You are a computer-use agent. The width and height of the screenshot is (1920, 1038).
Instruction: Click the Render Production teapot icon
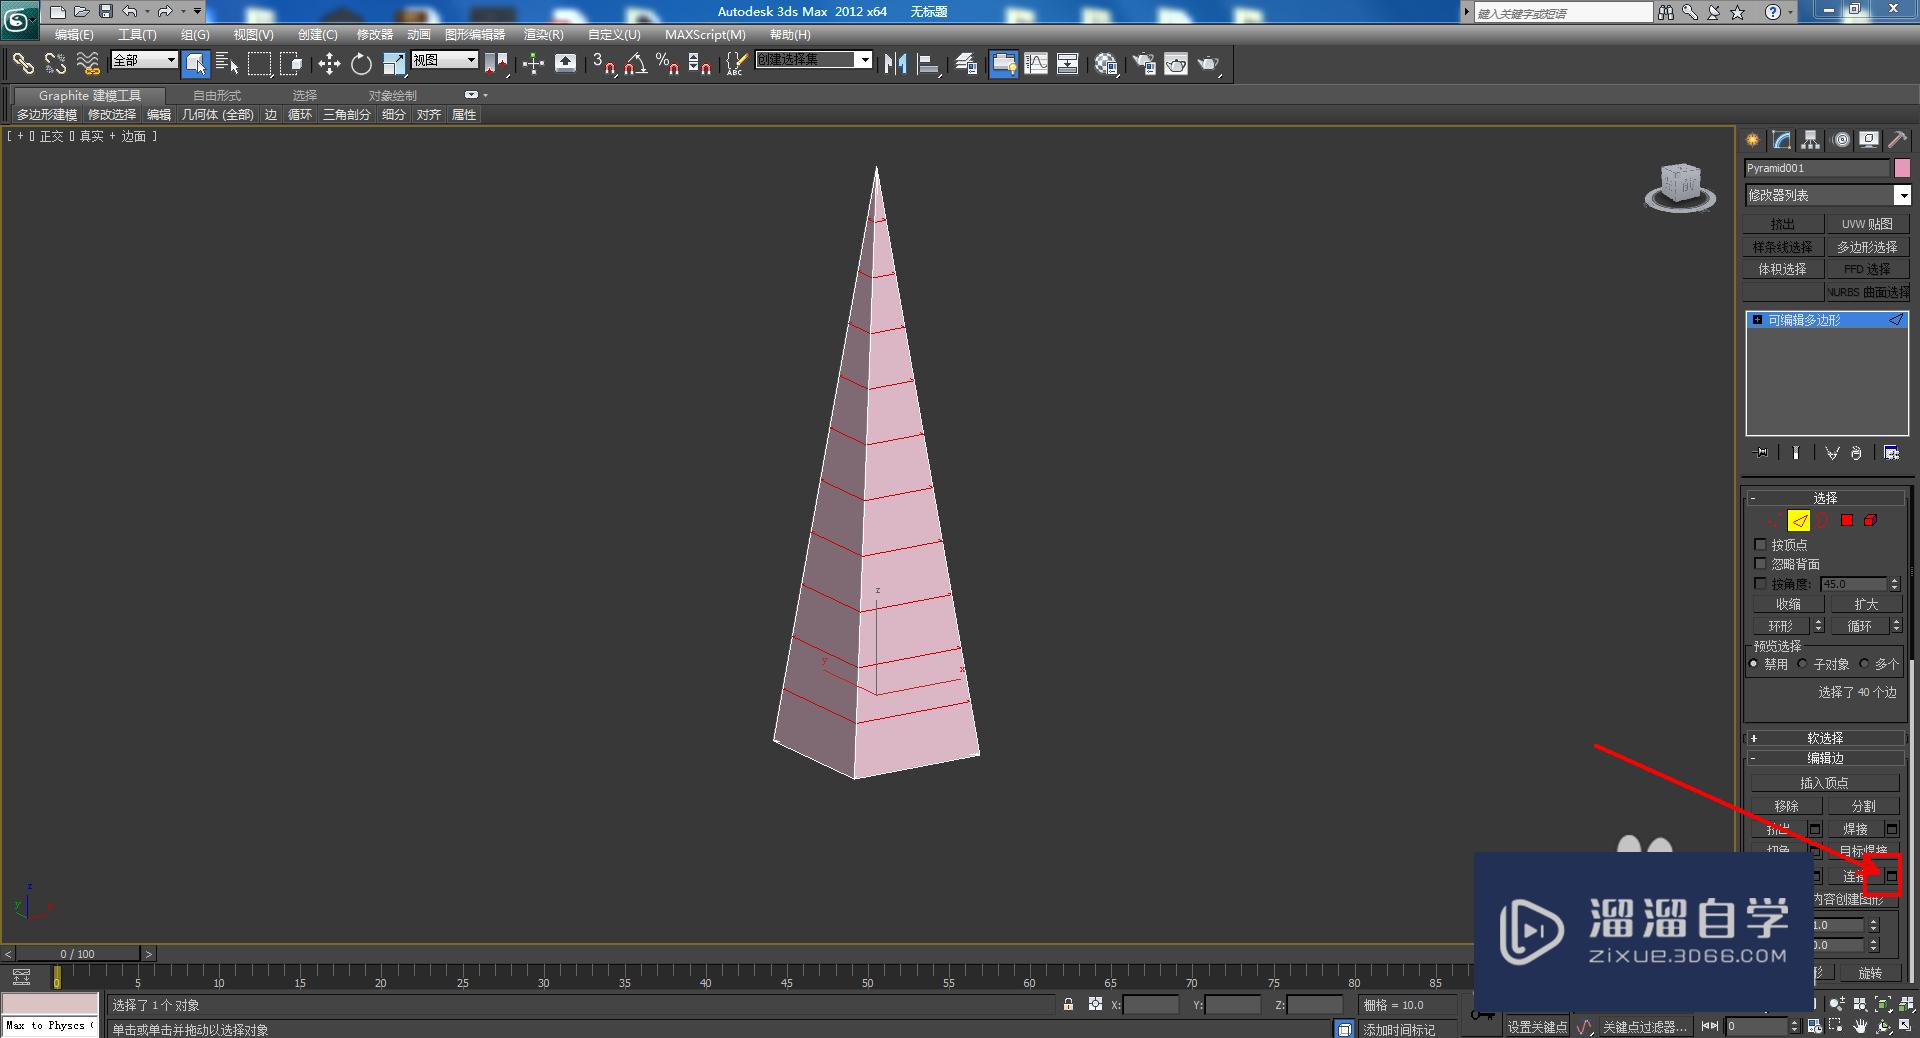(1209, 64)
